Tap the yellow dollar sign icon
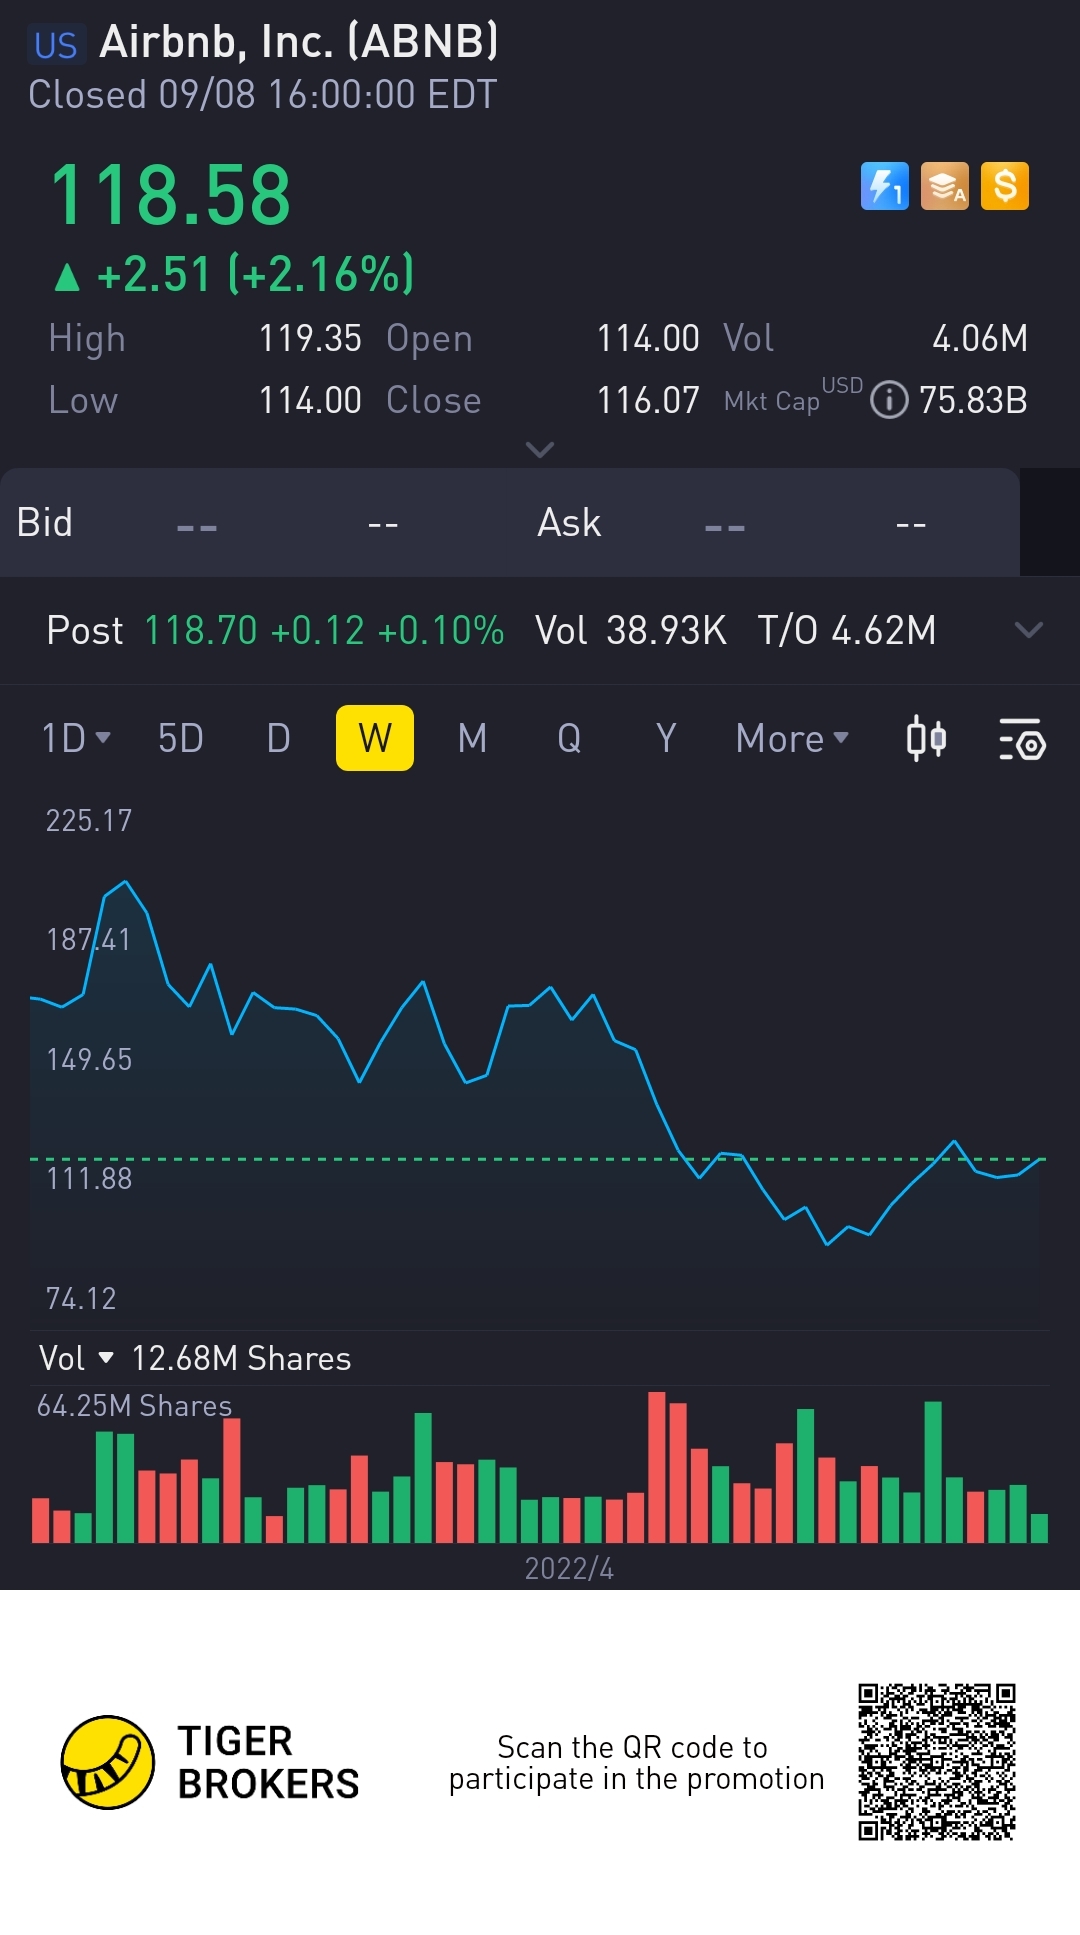The height and width of the screenshot is (1935, 1080). pyautogui.click(x=1004, y=186)
